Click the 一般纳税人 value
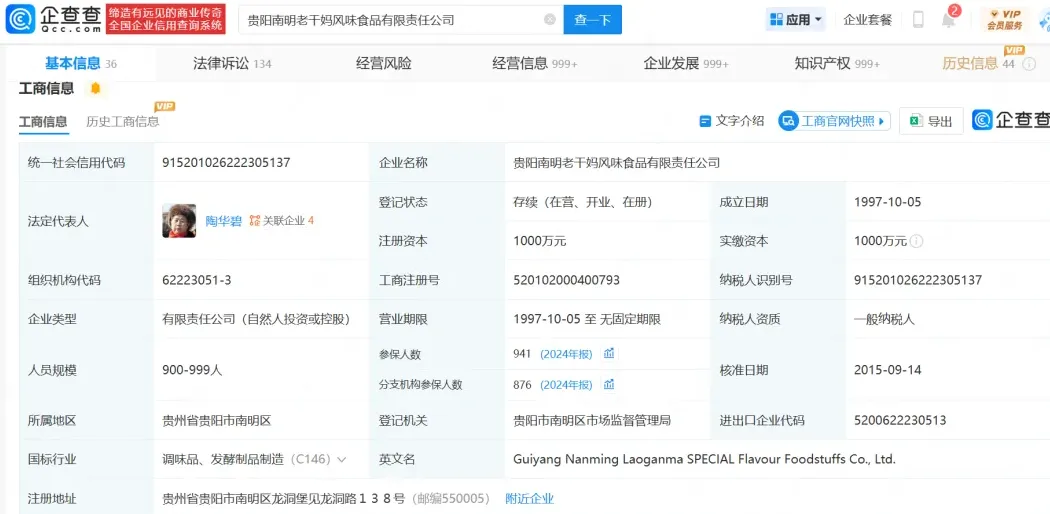 [884, 319]
